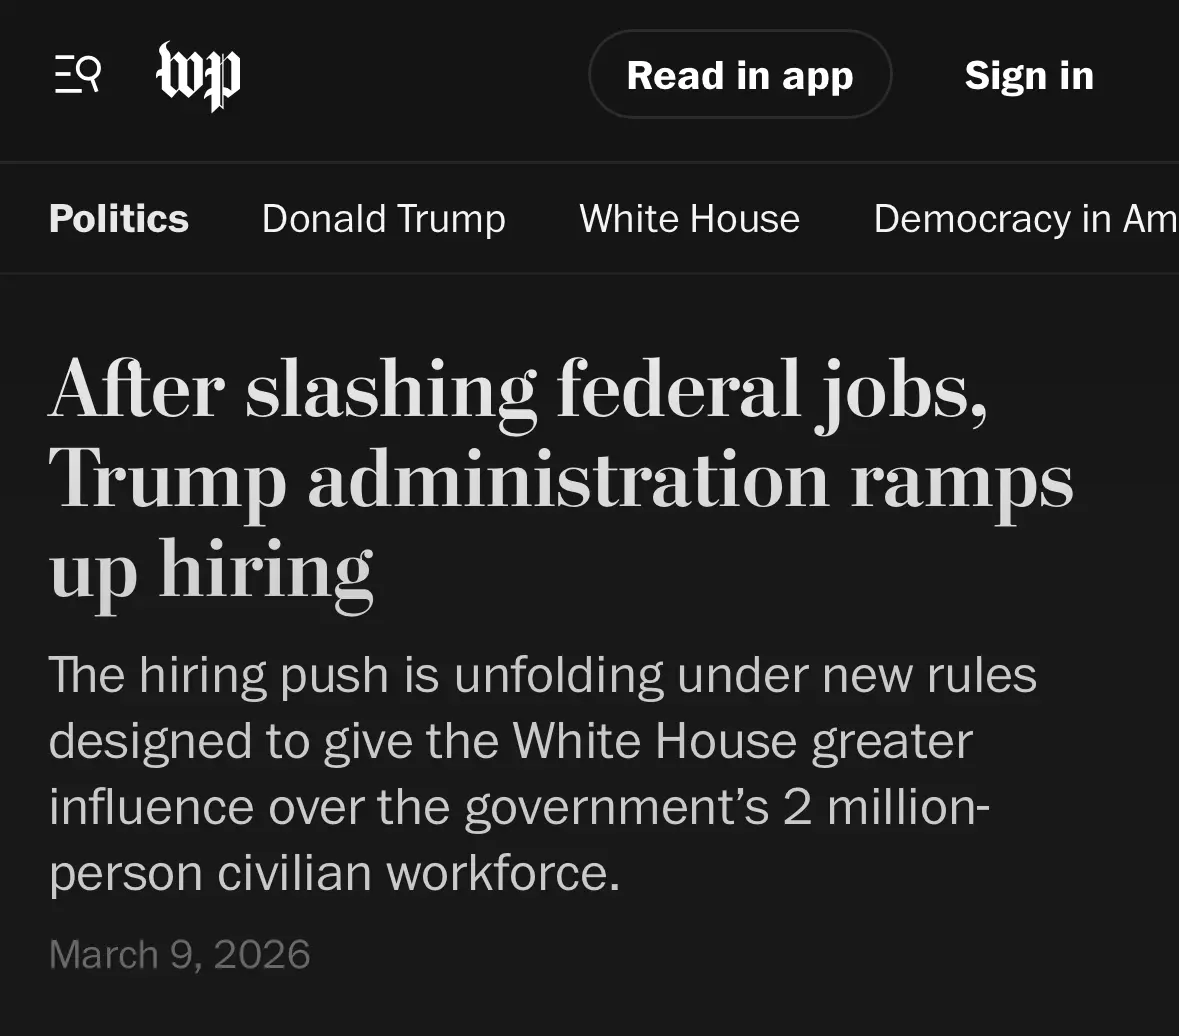Click the summary line starting "designed to give"

click(x=510, y=741)
